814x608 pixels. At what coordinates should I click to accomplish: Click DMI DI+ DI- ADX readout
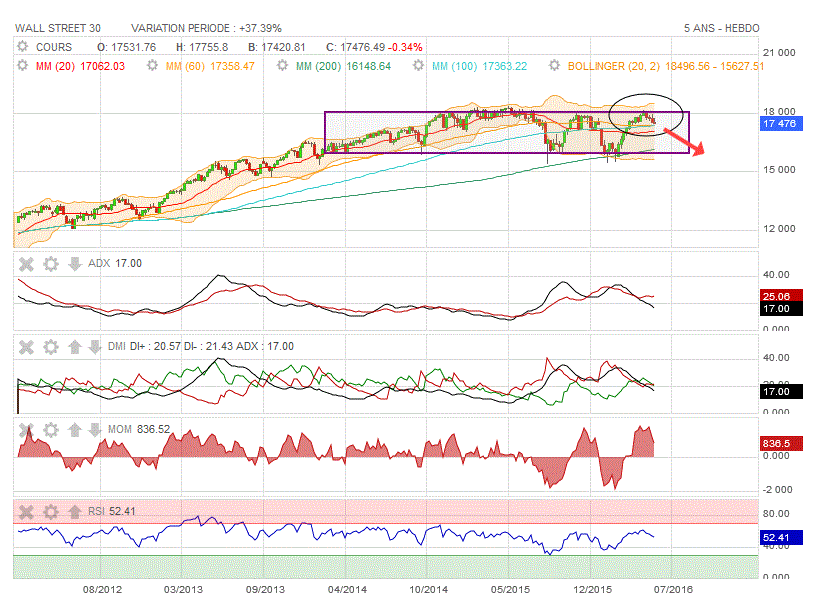pyautogui.click(x=201, y=346)
